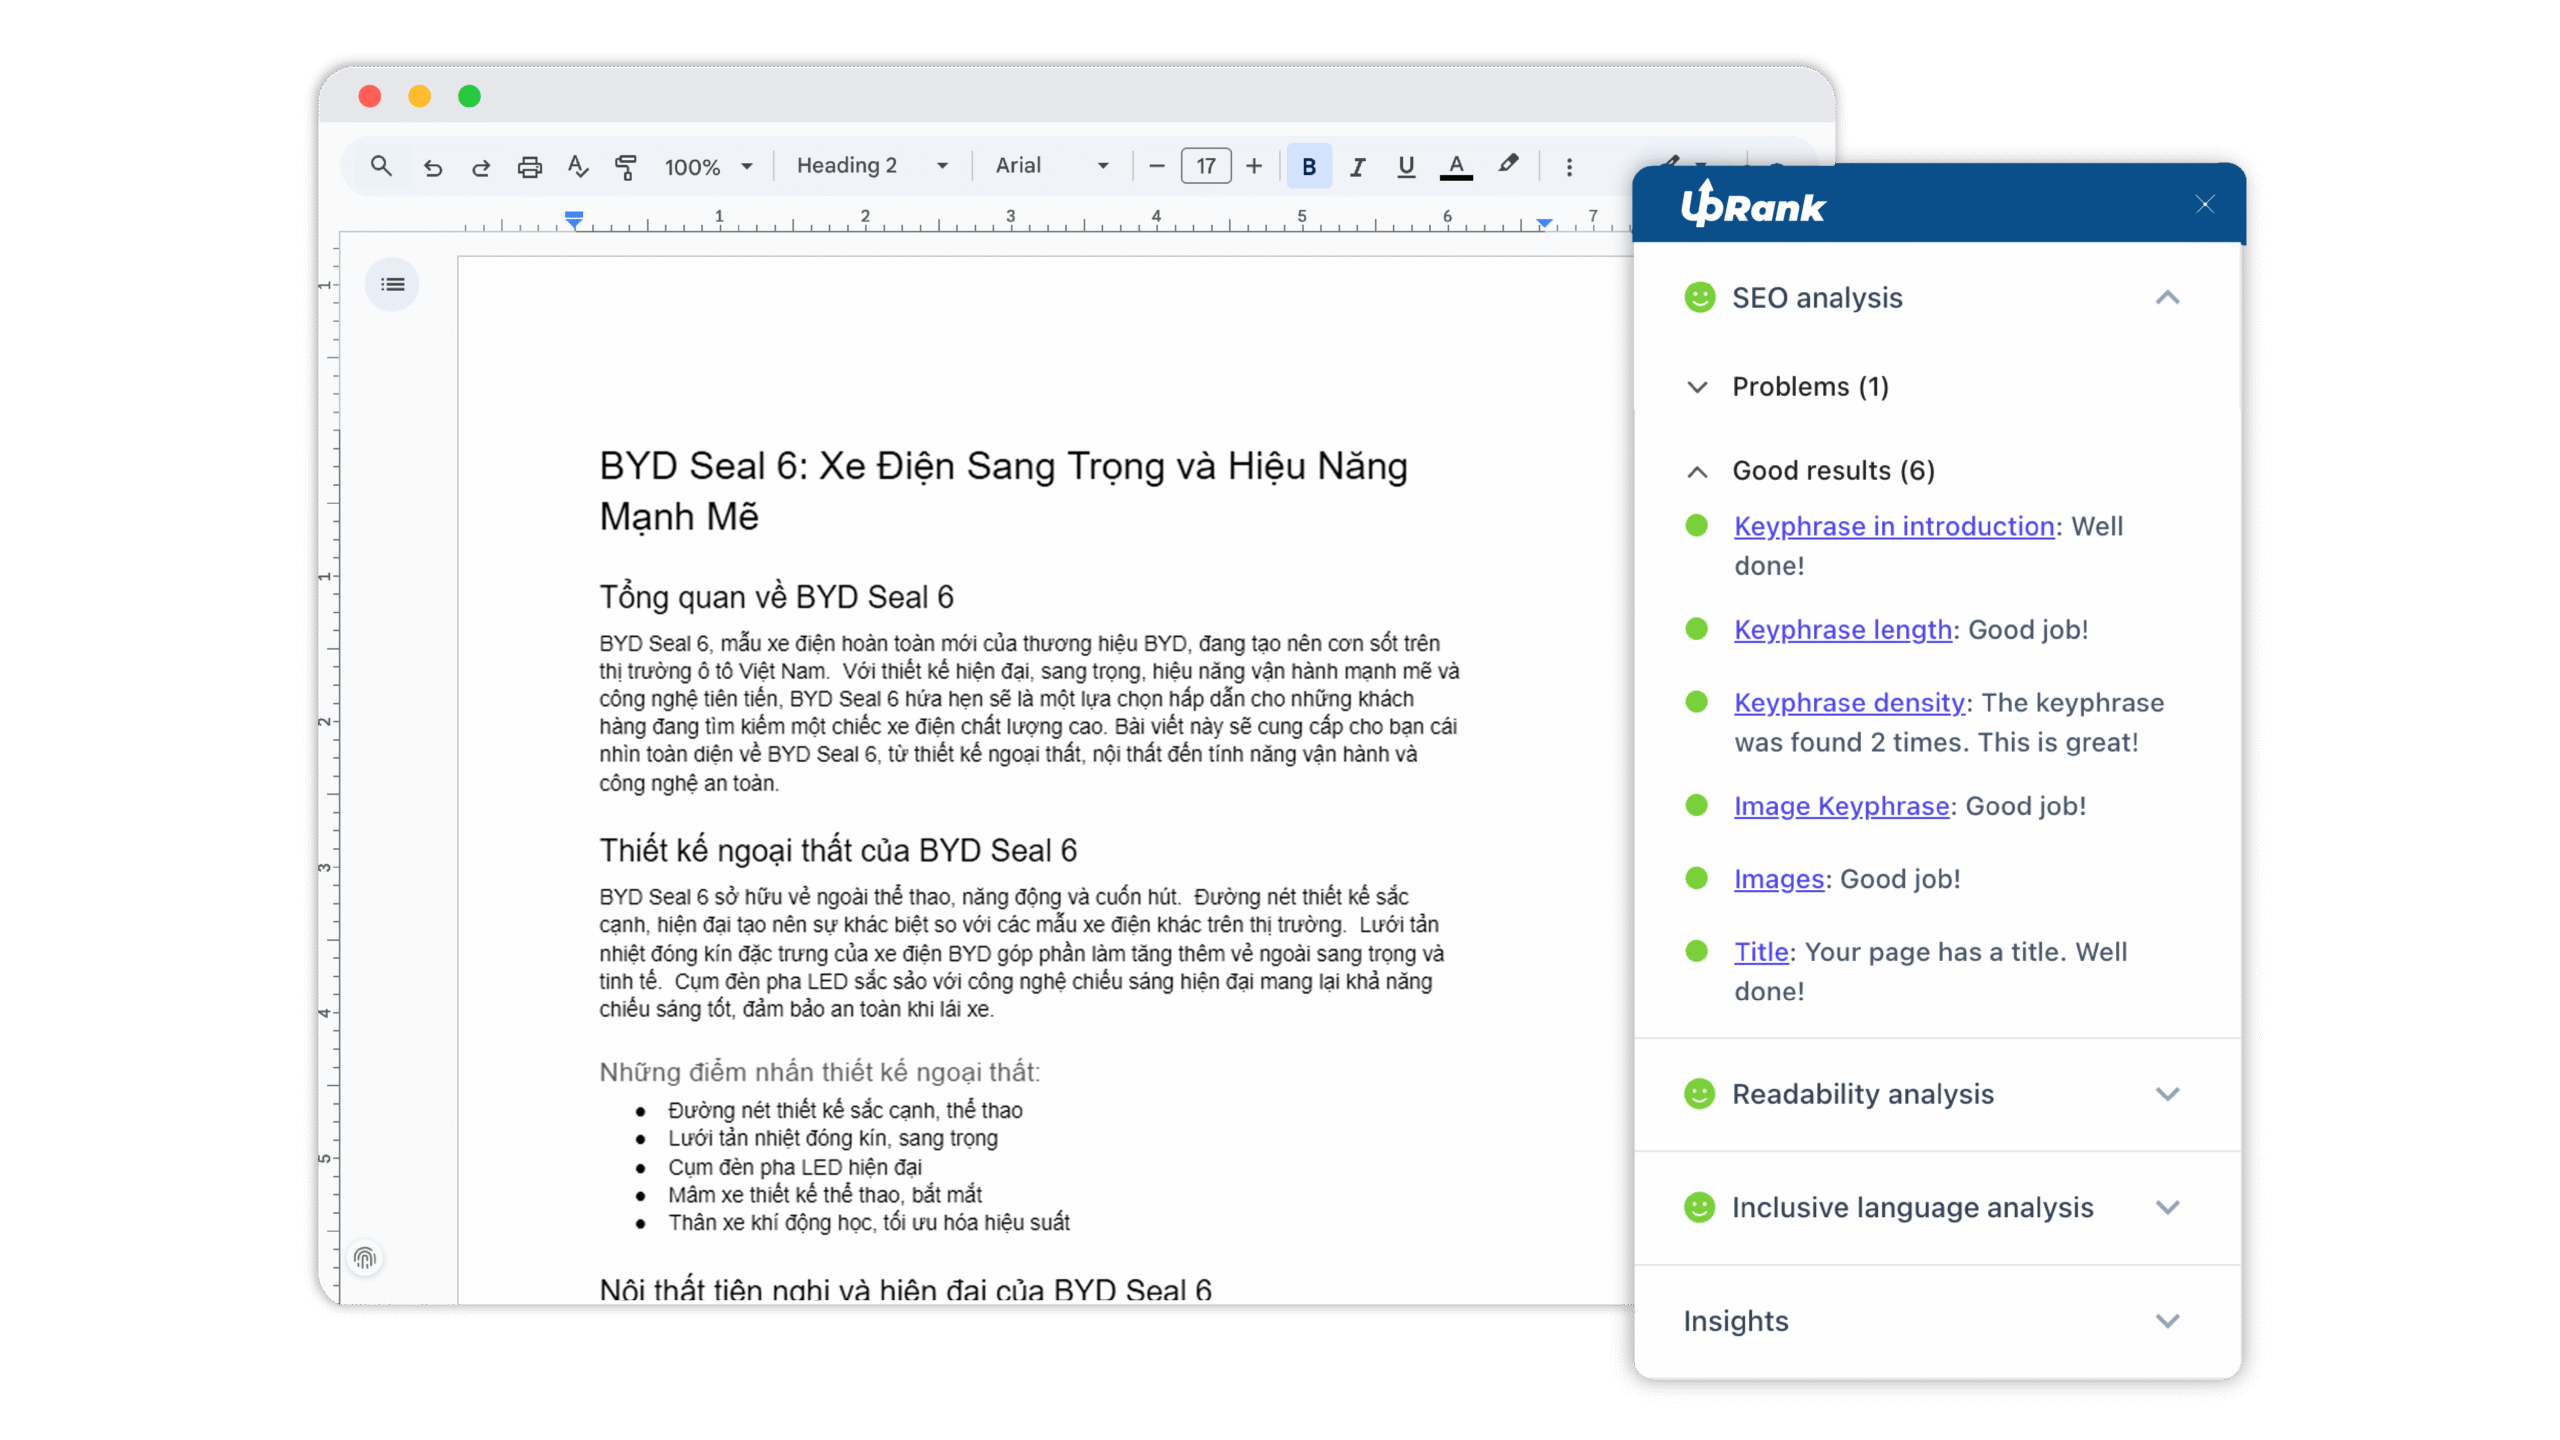Toggle underline formatting
The image size is (2560, 1440).
point(1406,167)
